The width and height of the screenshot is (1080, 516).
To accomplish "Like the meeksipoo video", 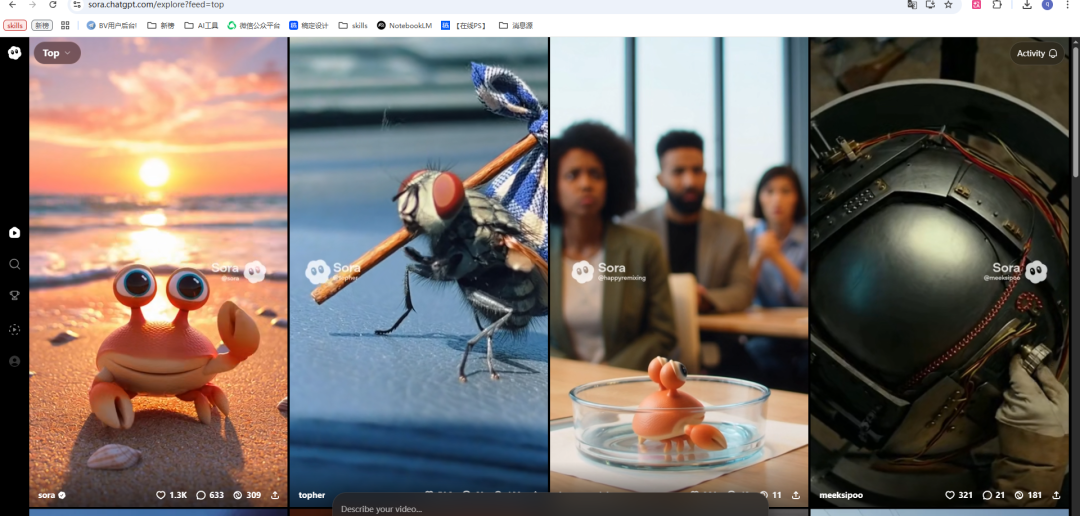I will click(x=958, y=495).
